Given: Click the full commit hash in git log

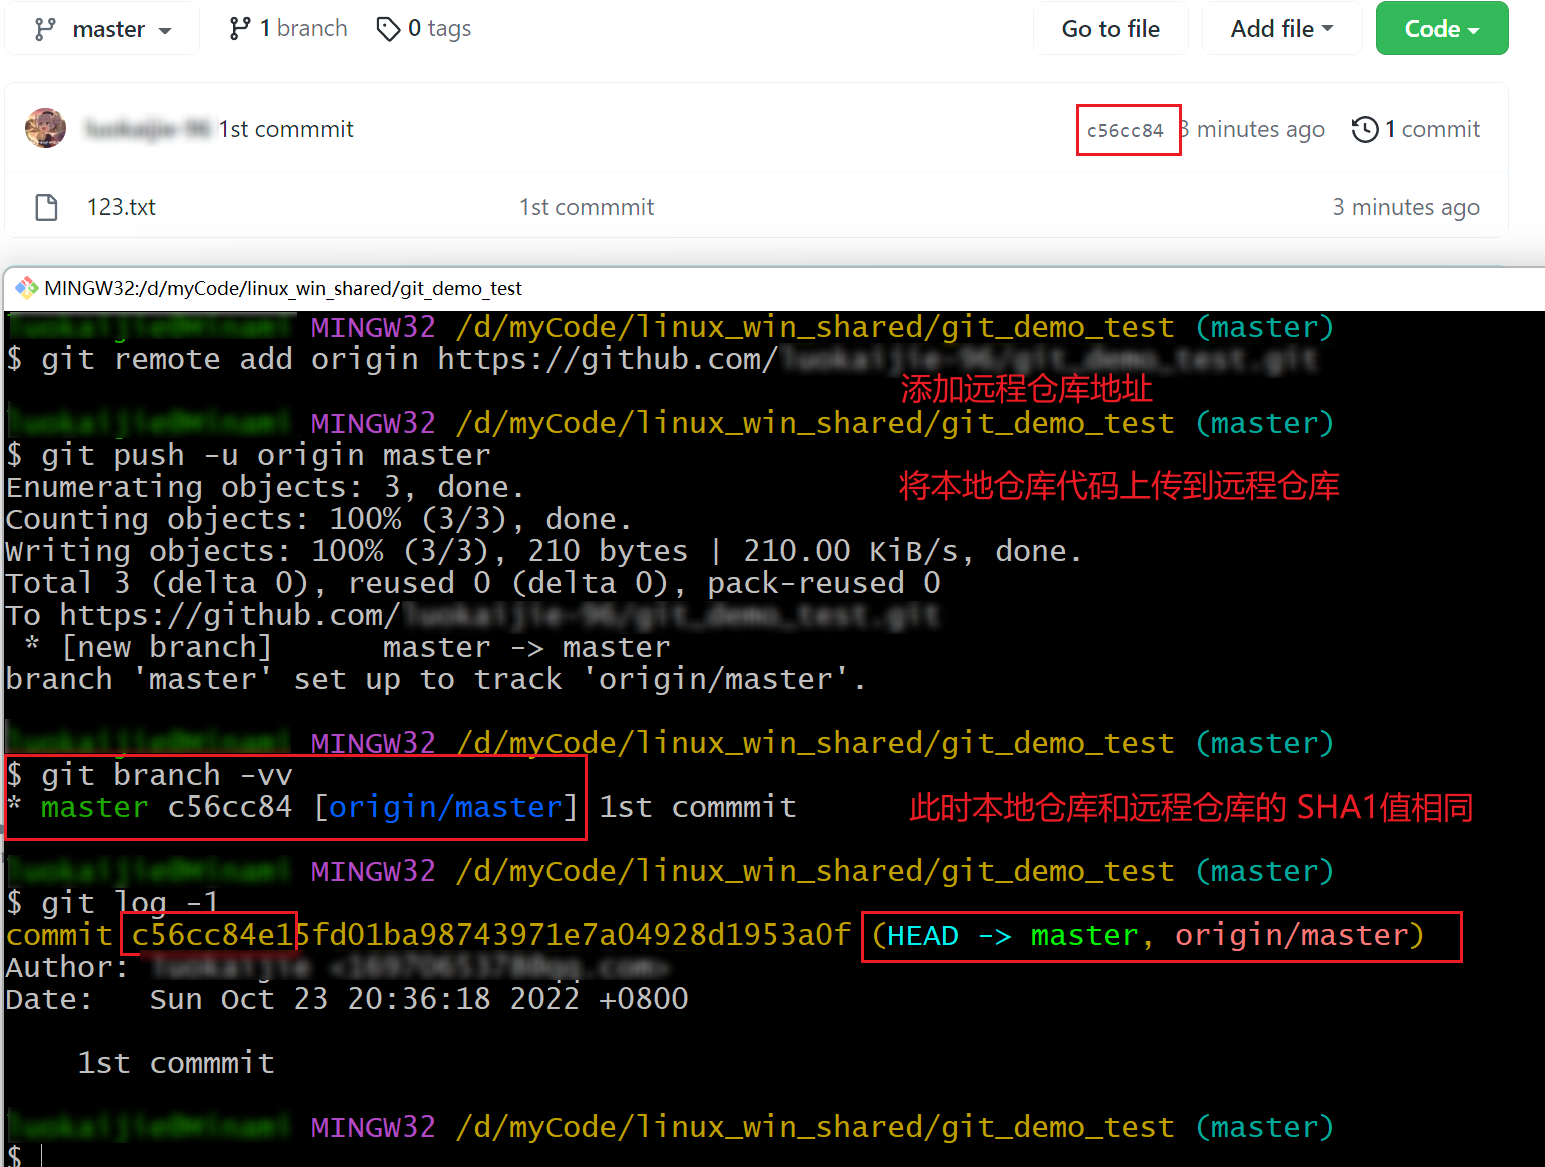Looking at the screenshot, I should (x=491, y=935).
